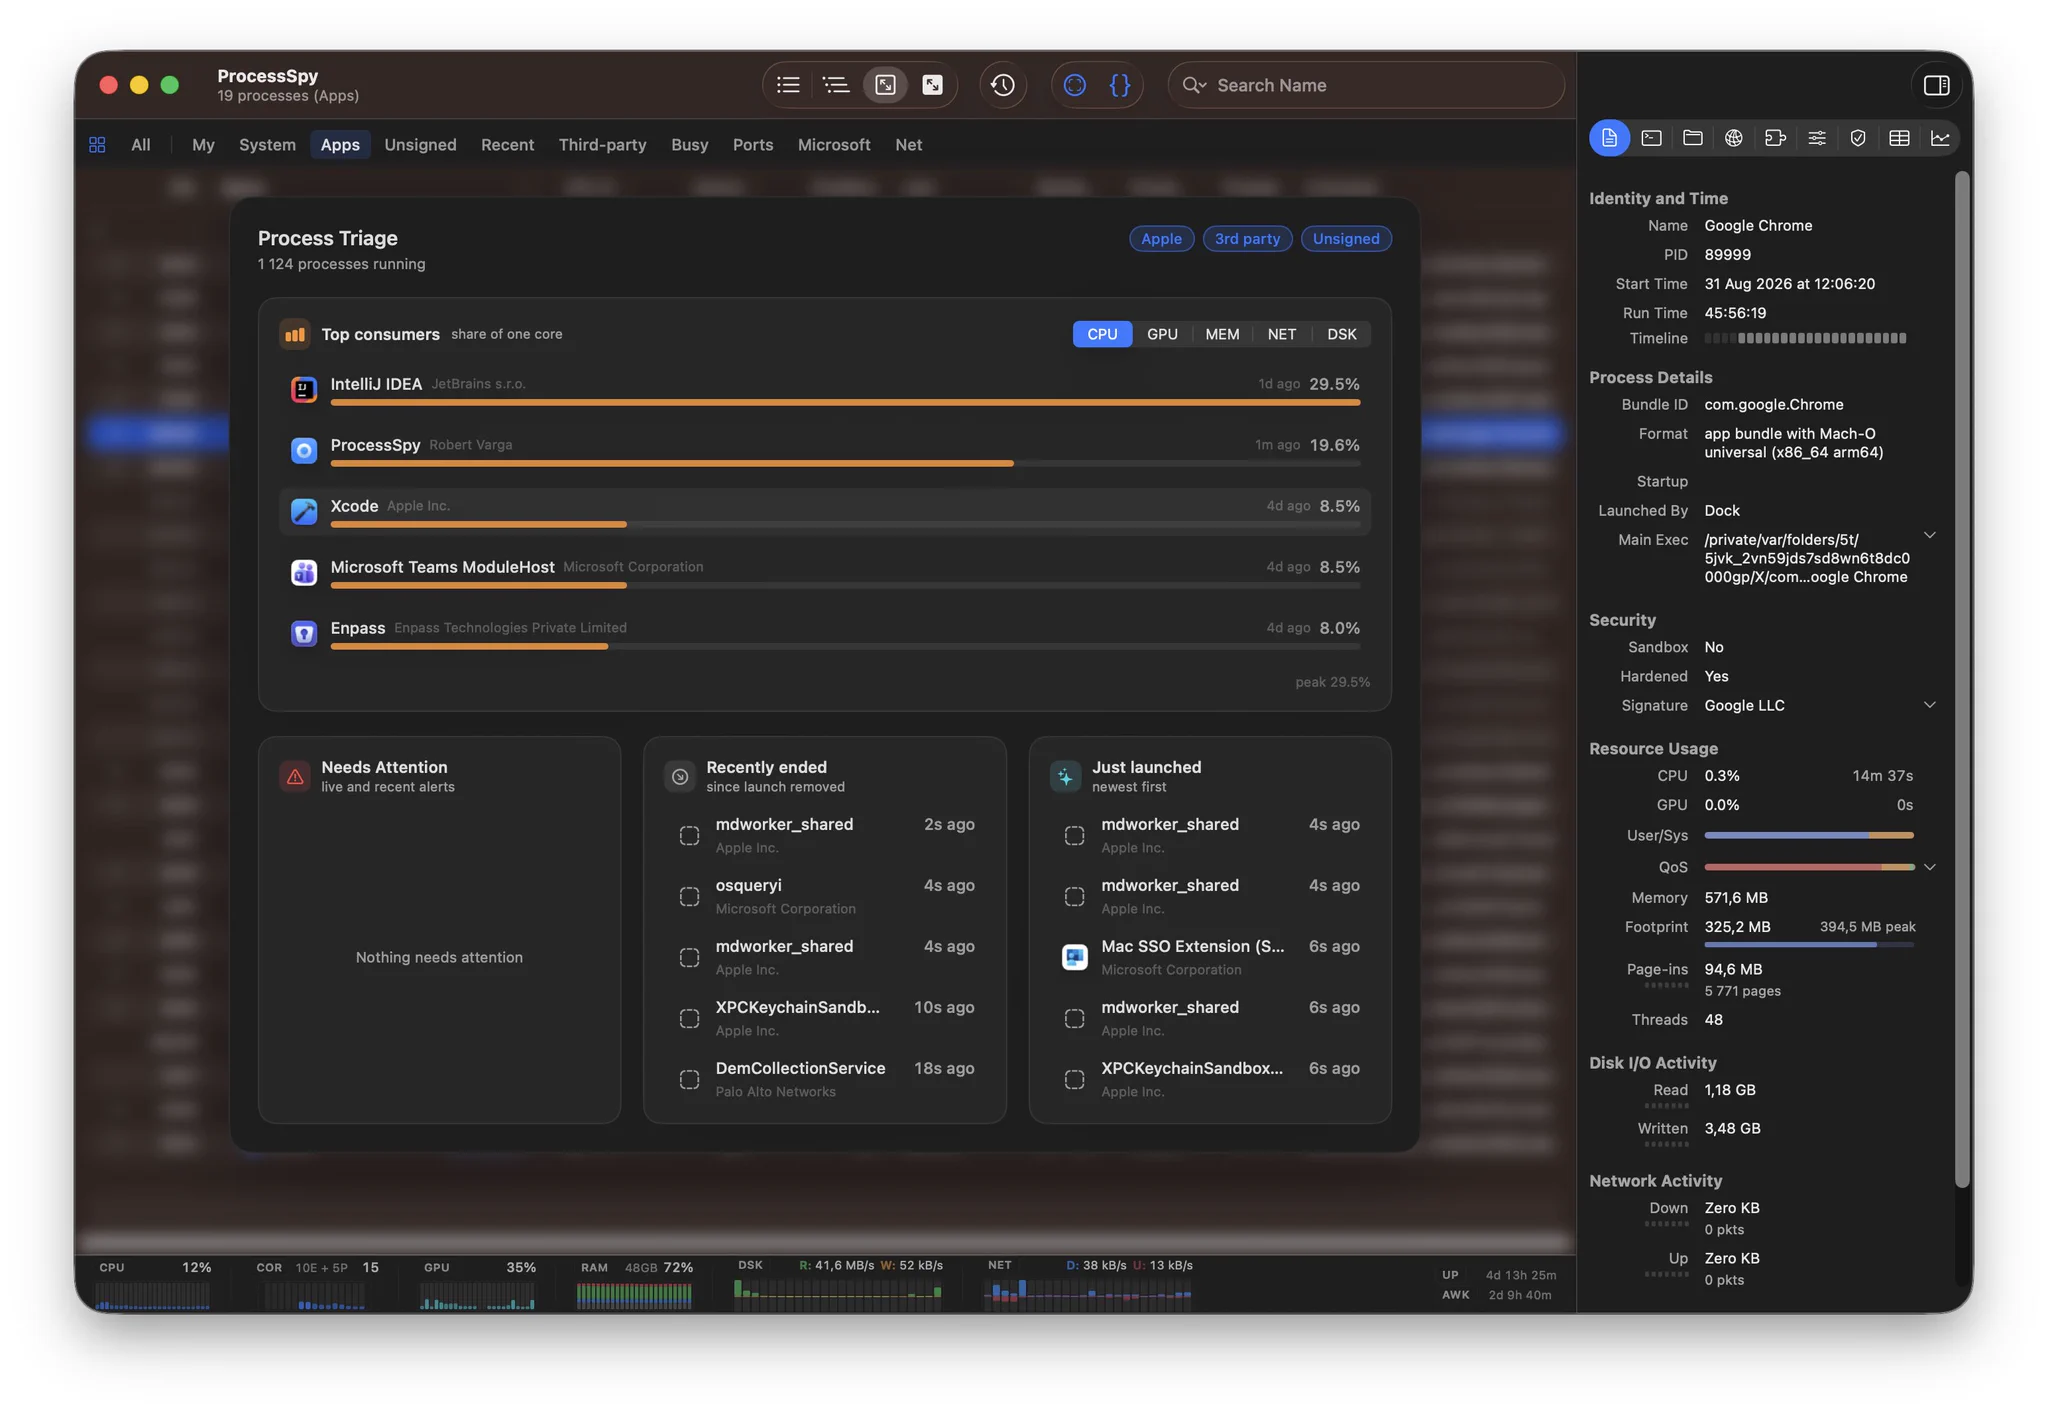Toggle the Unsigned filter pill
The height and width of the screenshot is (1412, 2048).
pos(1345,239)
